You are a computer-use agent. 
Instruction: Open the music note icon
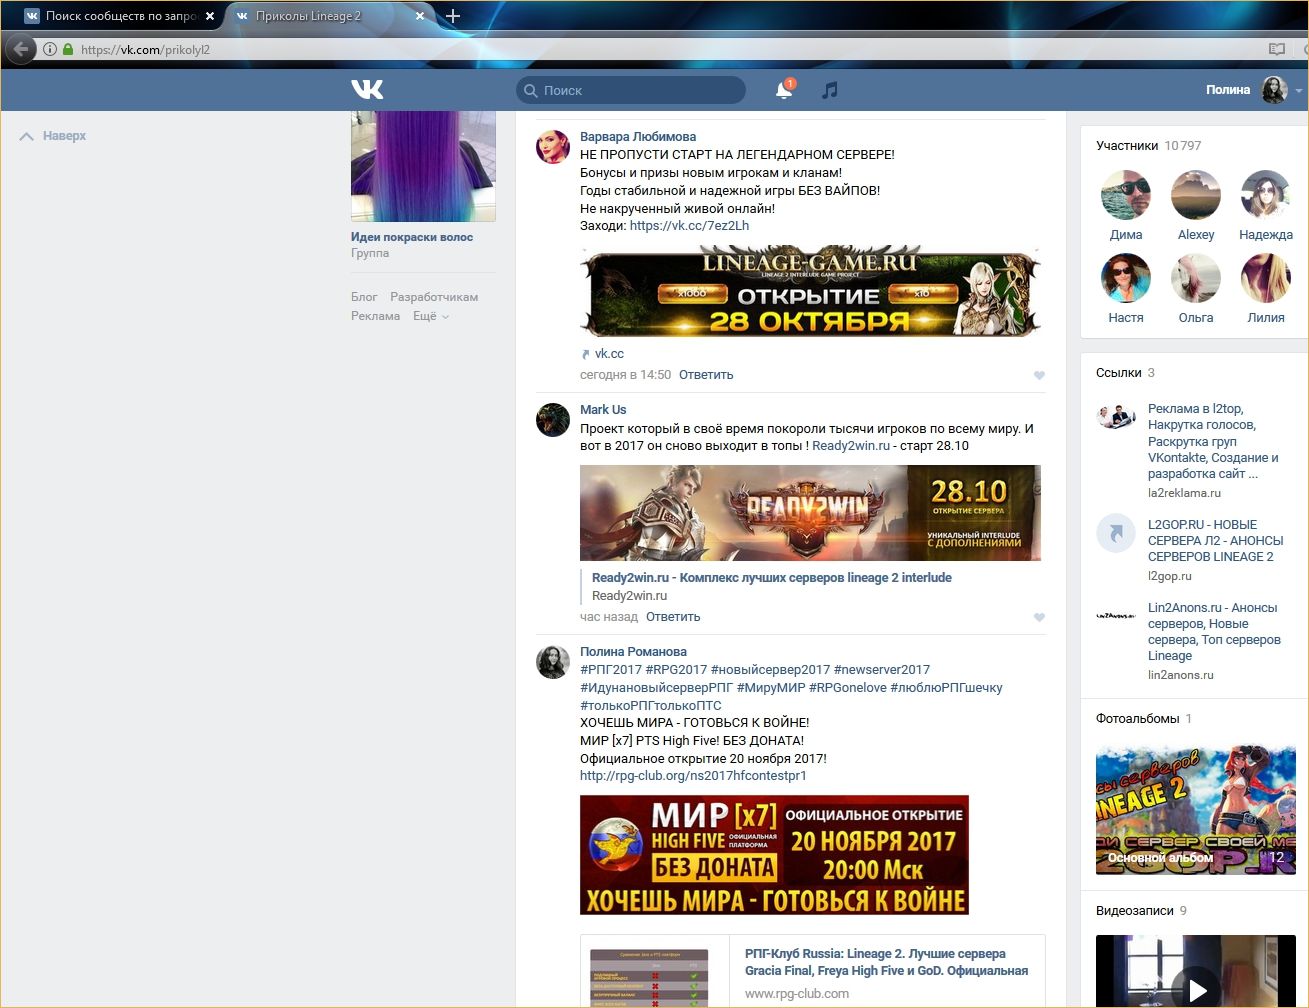(829, 90)
